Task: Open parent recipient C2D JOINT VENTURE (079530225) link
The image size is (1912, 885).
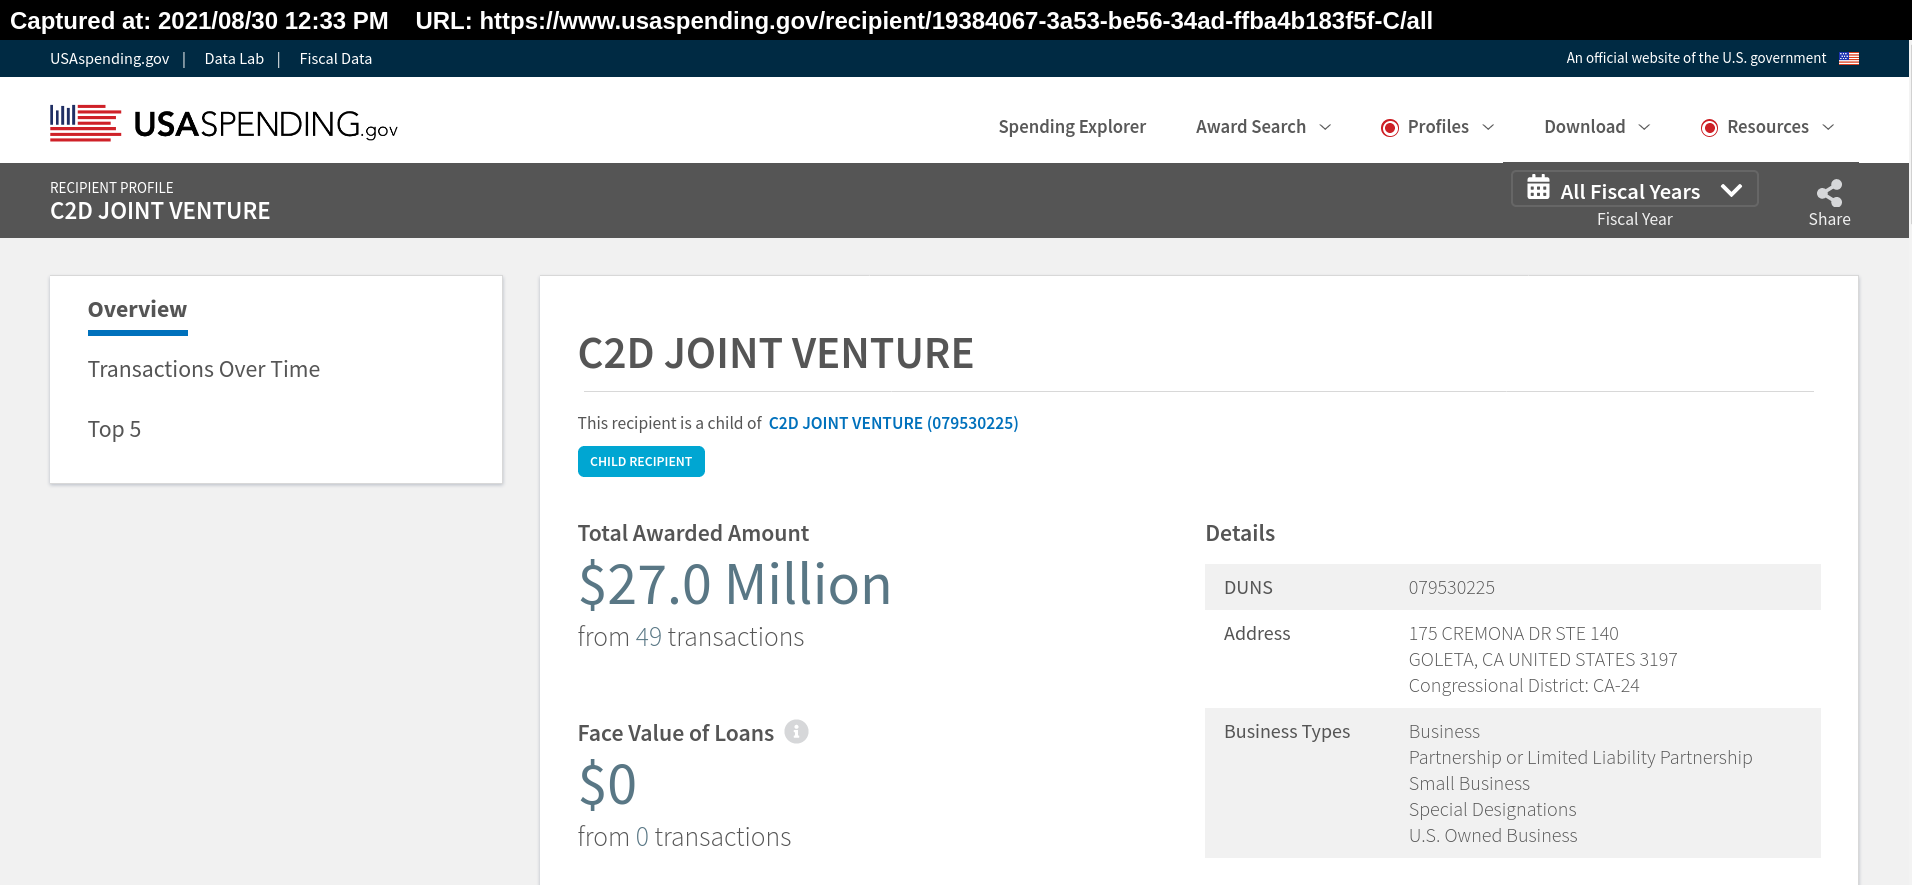Action: [893, 423]
